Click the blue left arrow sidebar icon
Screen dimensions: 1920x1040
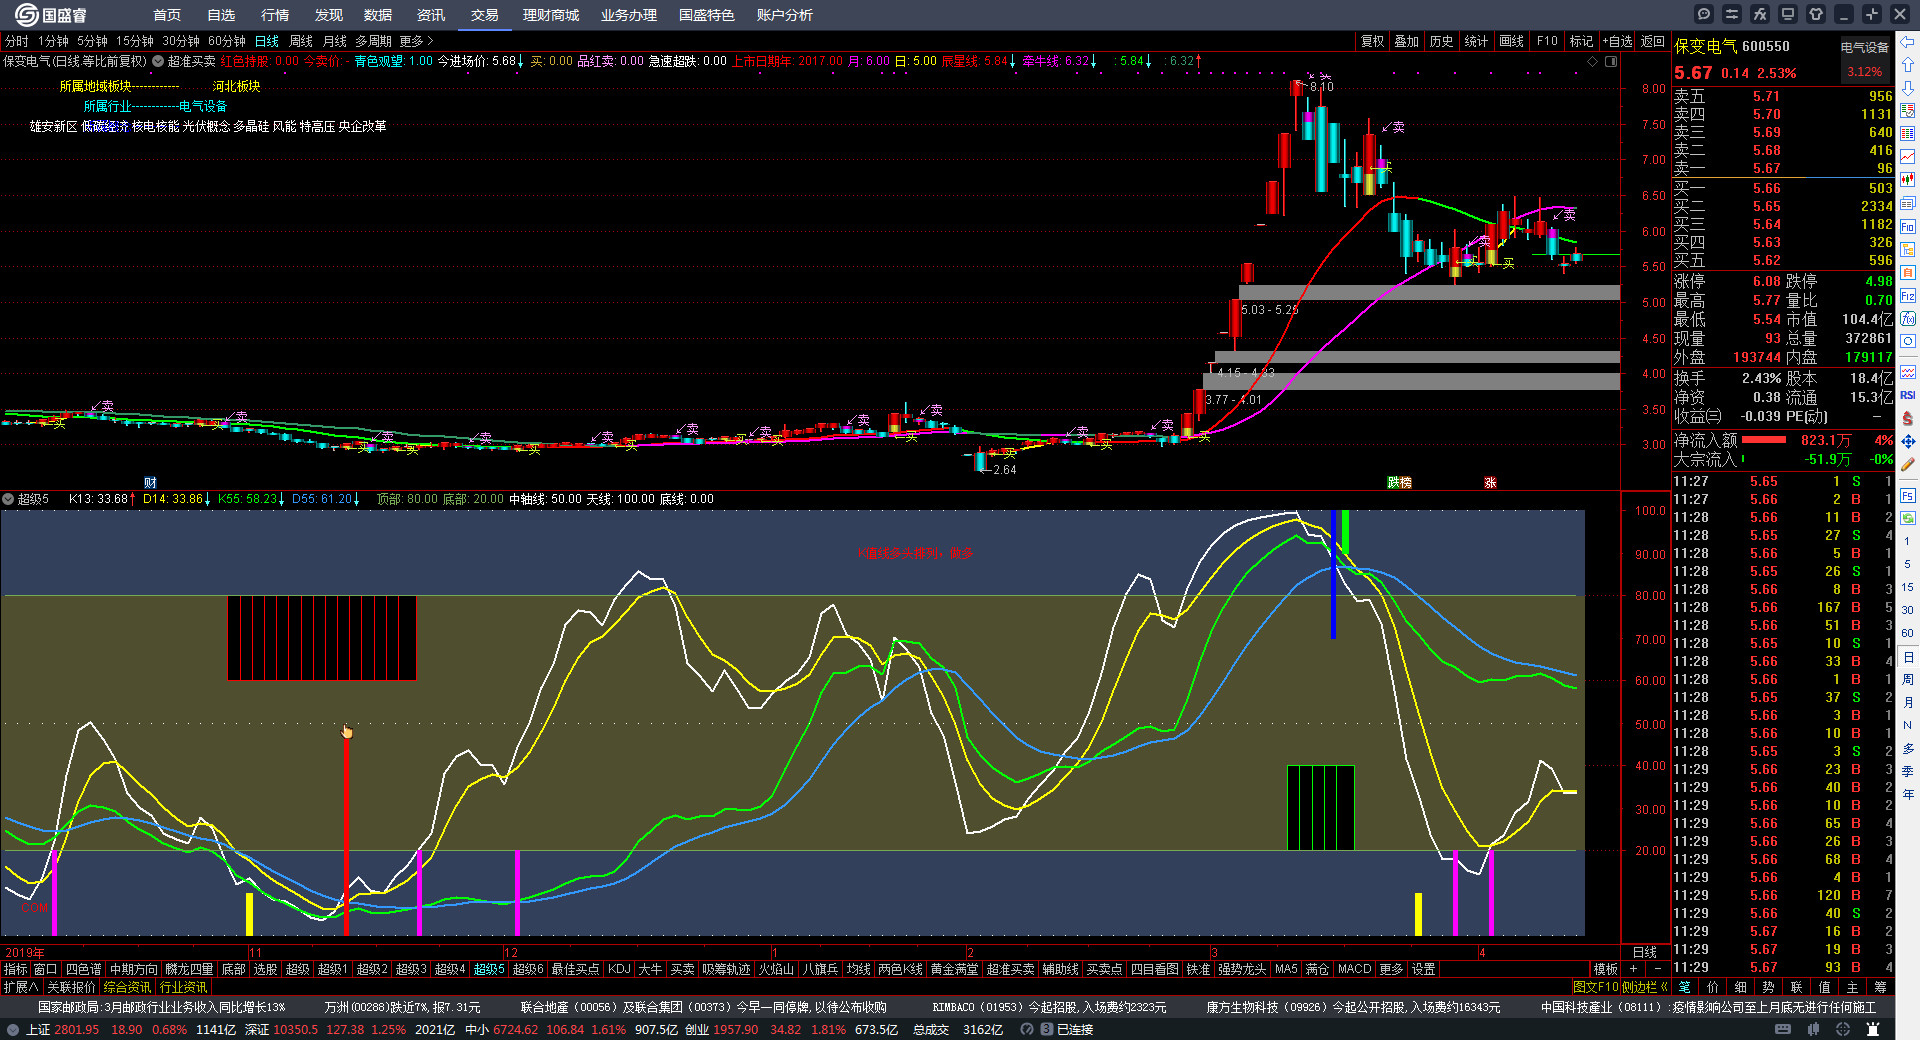point(1908,42)
